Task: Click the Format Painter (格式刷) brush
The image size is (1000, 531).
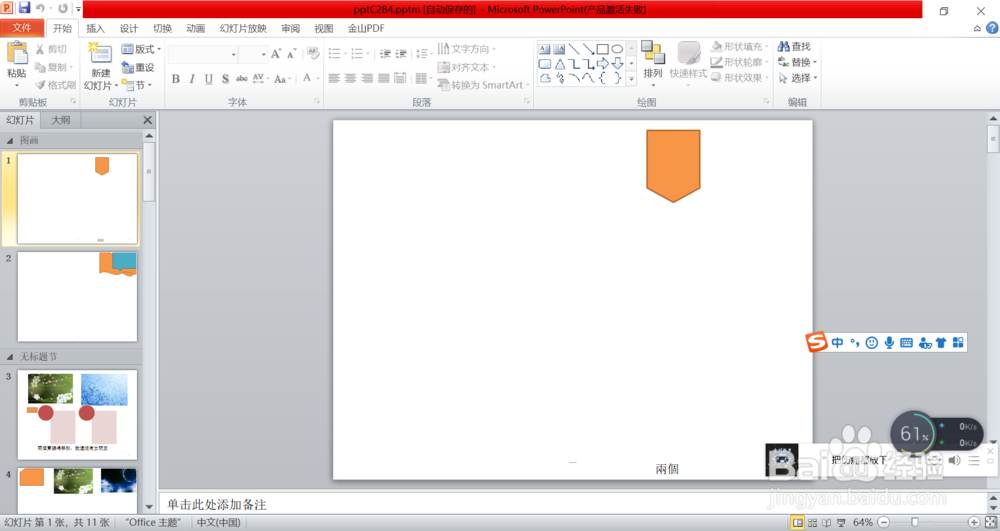Action: point(55,85)
